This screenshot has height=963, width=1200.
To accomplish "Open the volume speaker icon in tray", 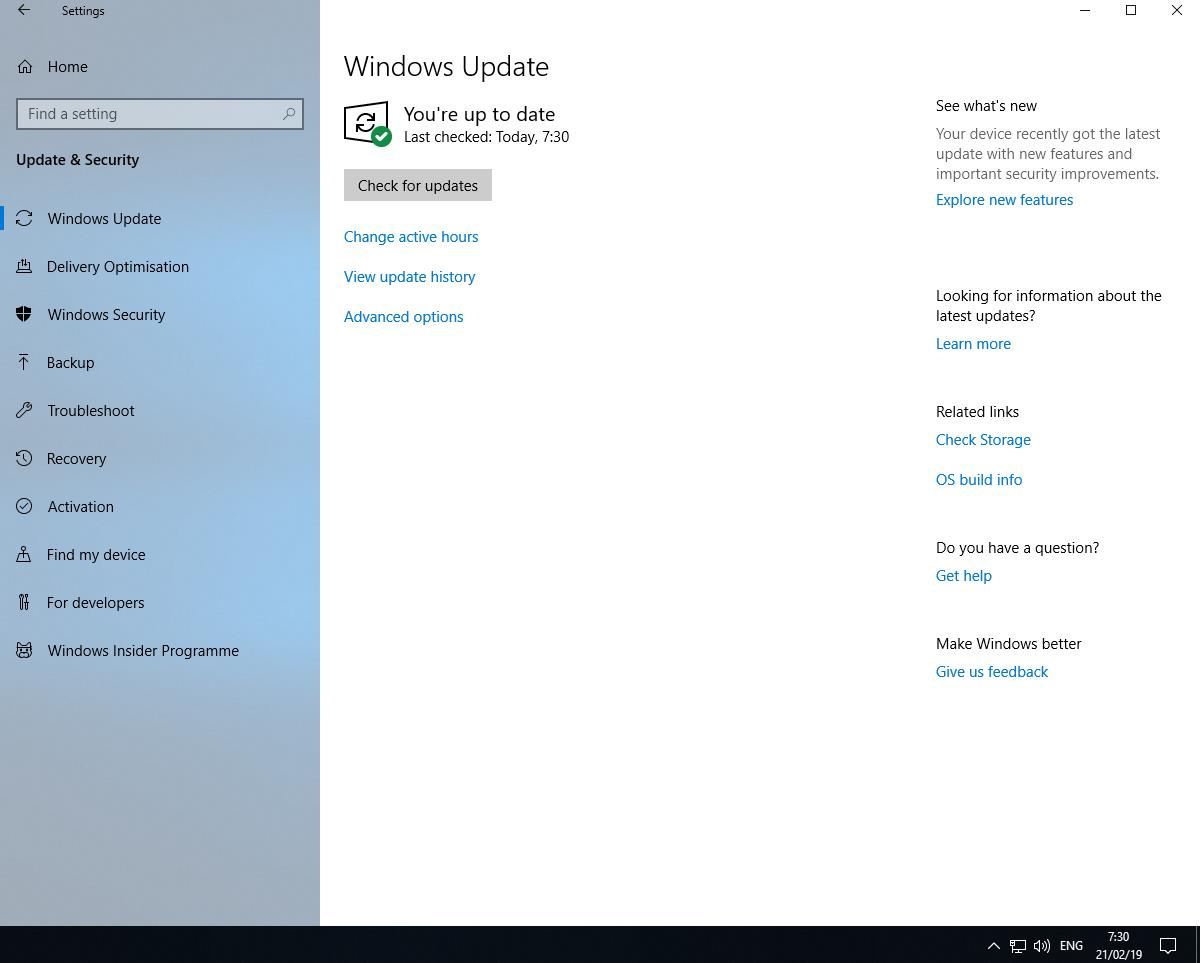I will click(x=1042, y=945).
